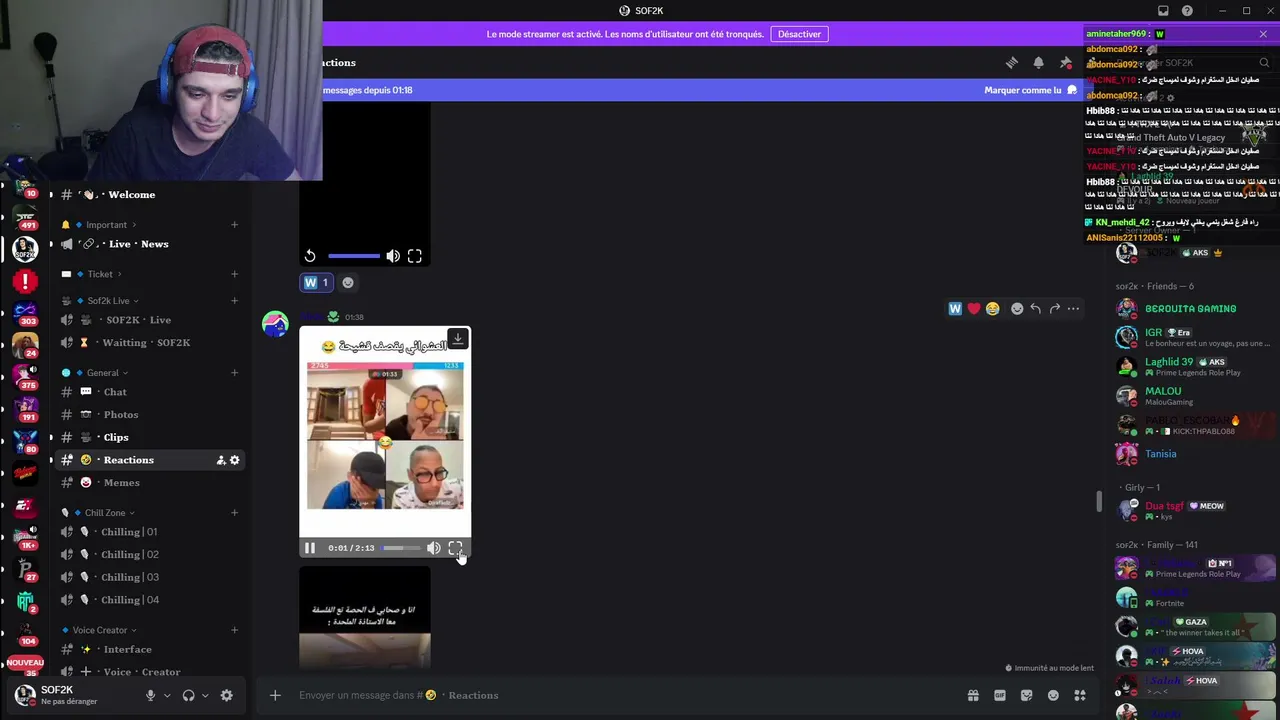Open the threads icon in the channel header
This screenshot has height=720, width=1280.
1012,63
